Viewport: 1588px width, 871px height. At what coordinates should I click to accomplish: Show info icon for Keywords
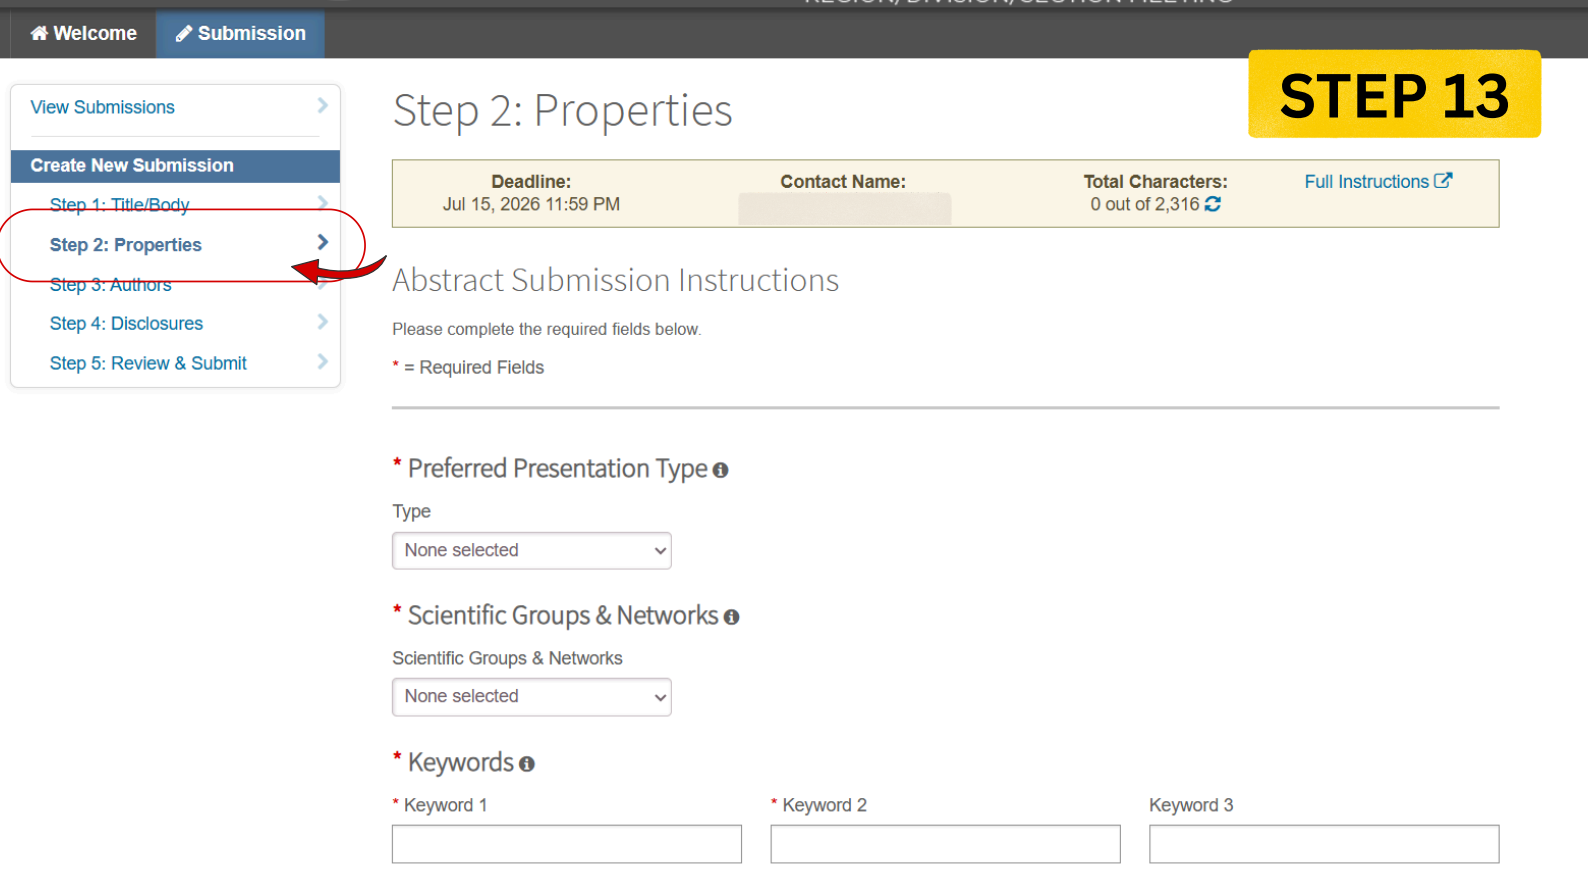tap(527, 764)
